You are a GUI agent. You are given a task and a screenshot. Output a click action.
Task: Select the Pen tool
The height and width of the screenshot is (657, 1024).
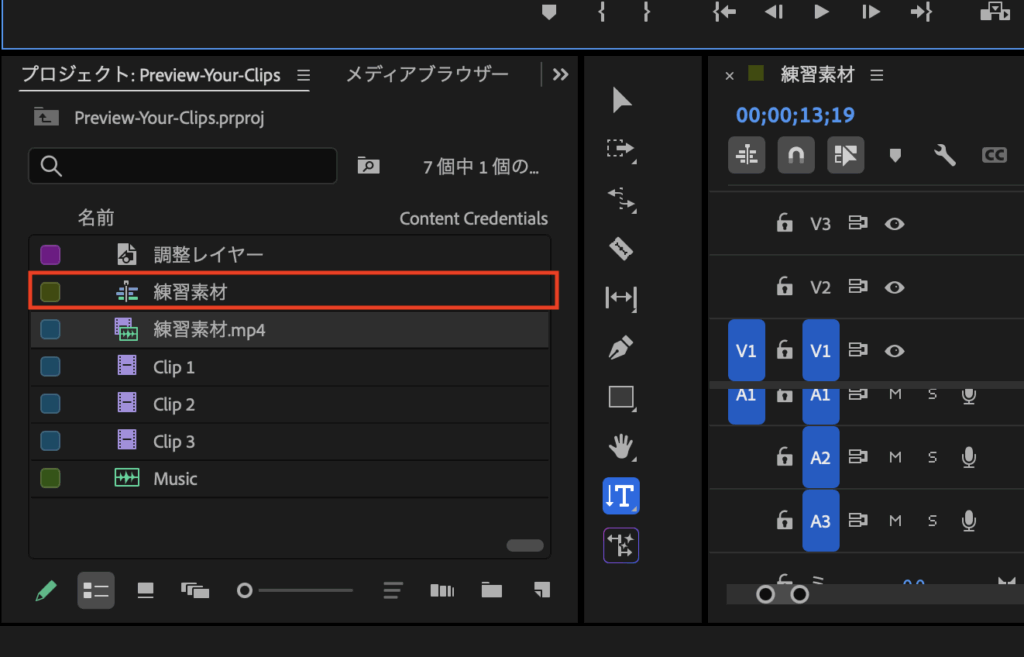point(621,348)
